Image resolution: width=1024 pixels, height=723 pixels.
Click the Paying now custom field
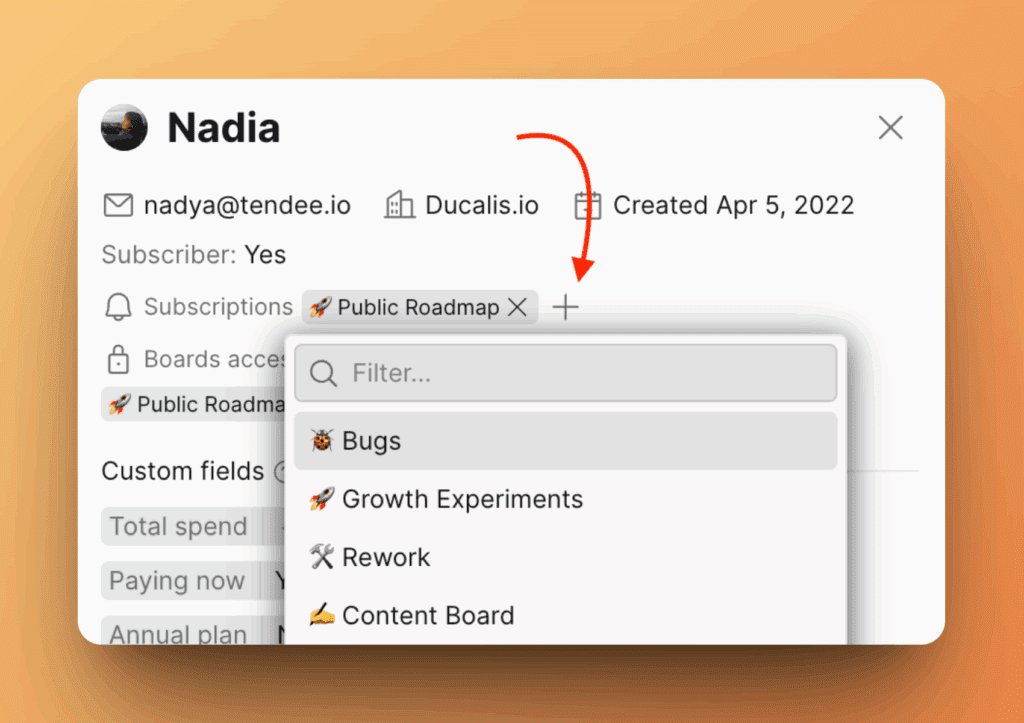pos(177,580)
